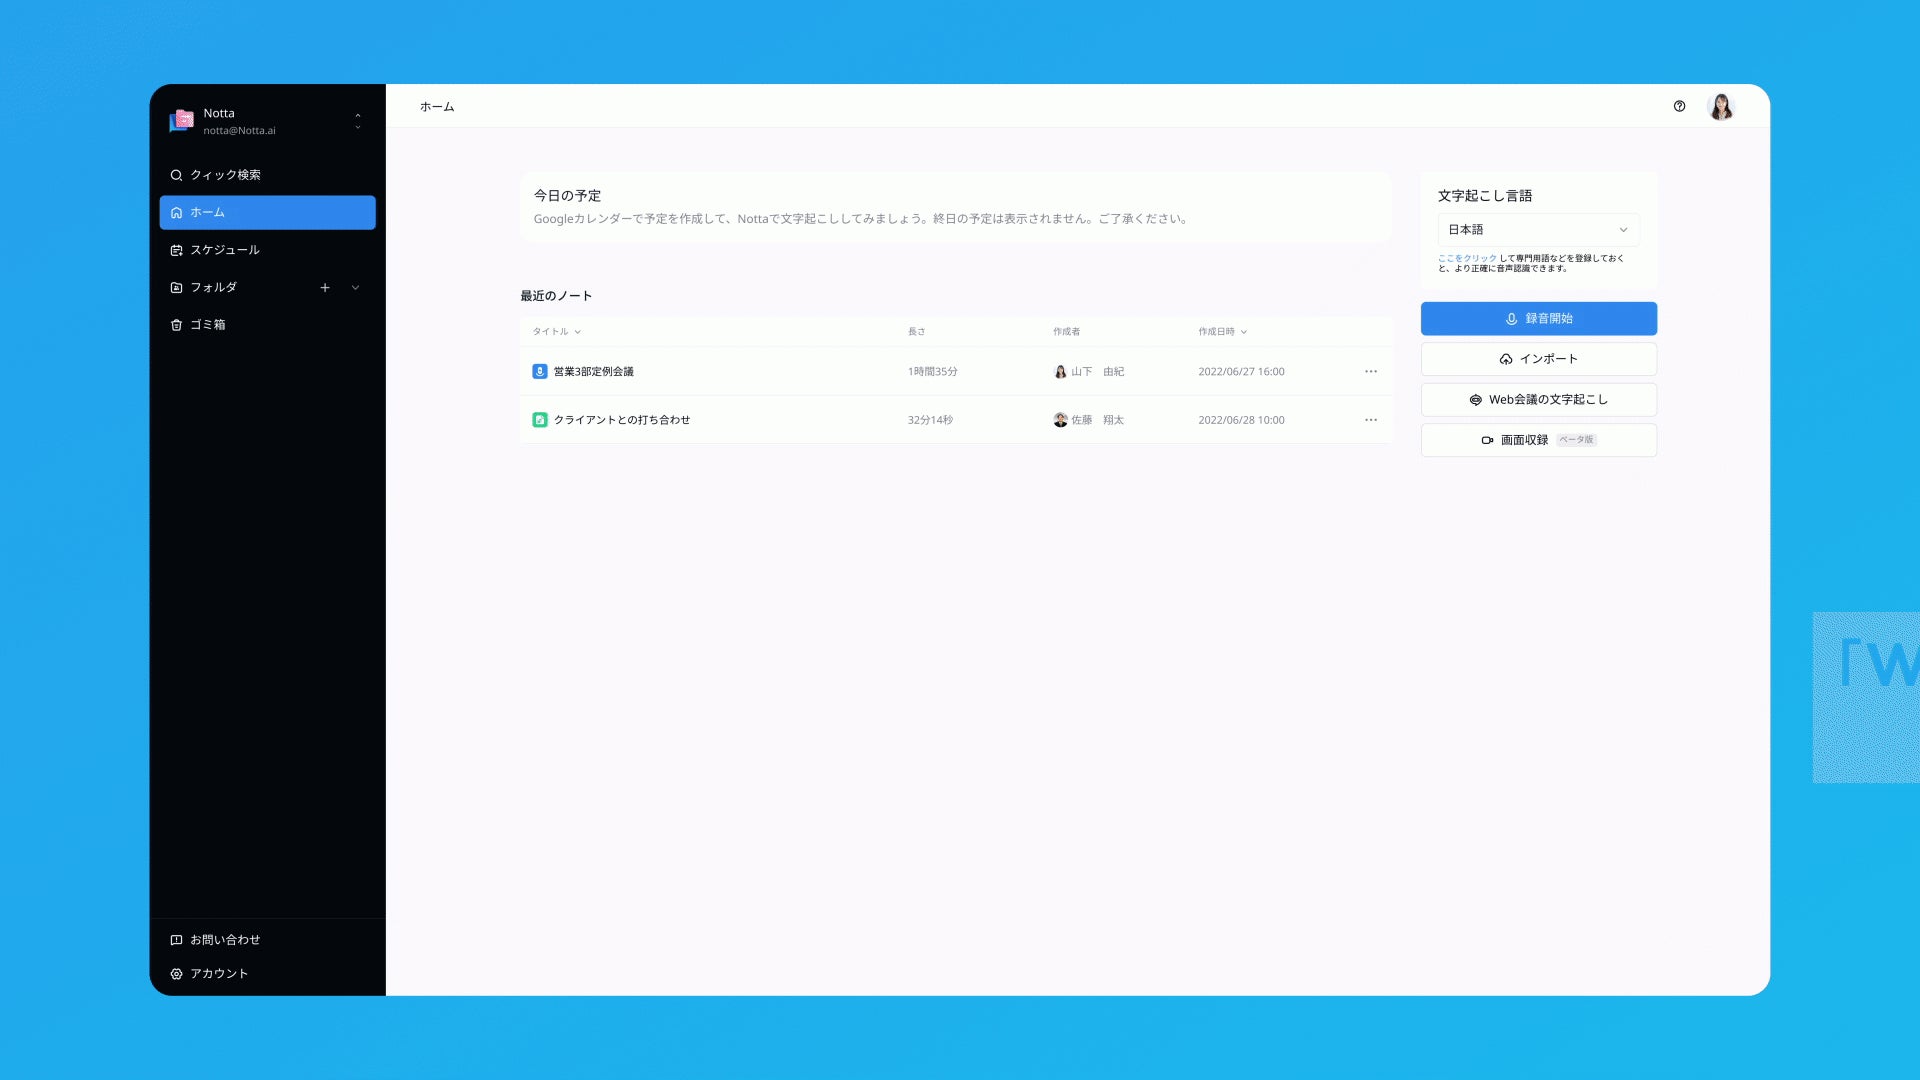Expand the Notta workspace switcher arrows

coord(358,121)
